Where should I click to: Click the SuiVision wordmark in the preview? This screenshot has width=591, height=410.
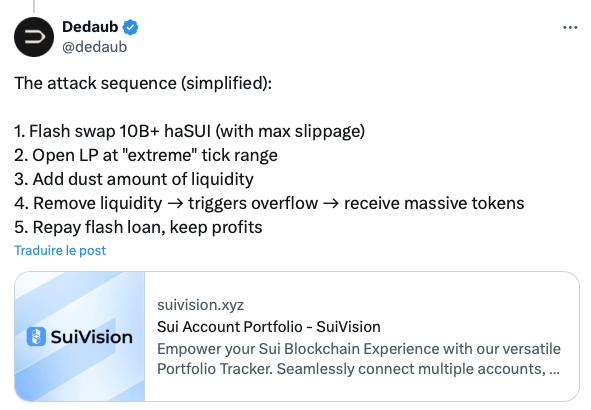92,337
